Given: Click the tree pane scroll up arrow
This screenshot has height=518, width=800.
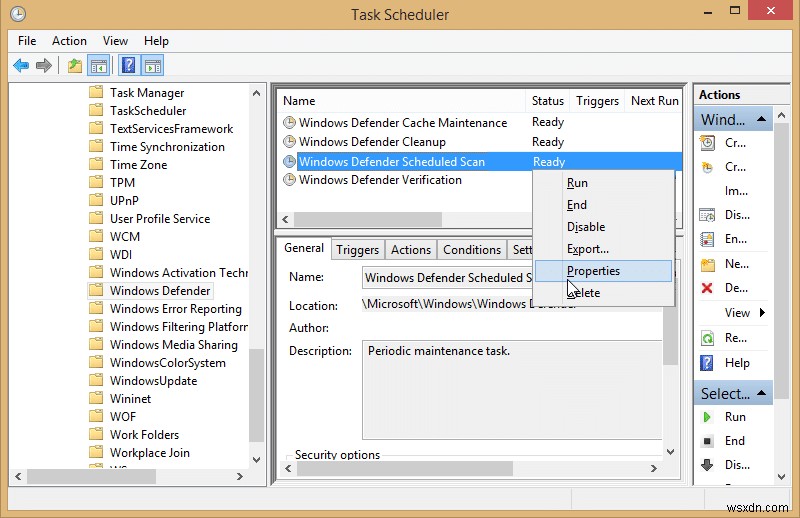Looking at the screenshot, I should (257, 93).
